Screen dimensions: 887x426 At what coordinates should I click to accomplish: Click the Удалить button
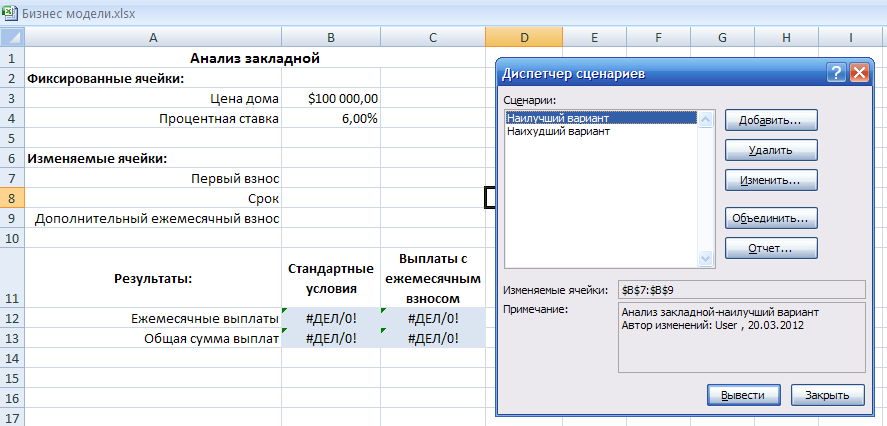click(x=771, y=150)
